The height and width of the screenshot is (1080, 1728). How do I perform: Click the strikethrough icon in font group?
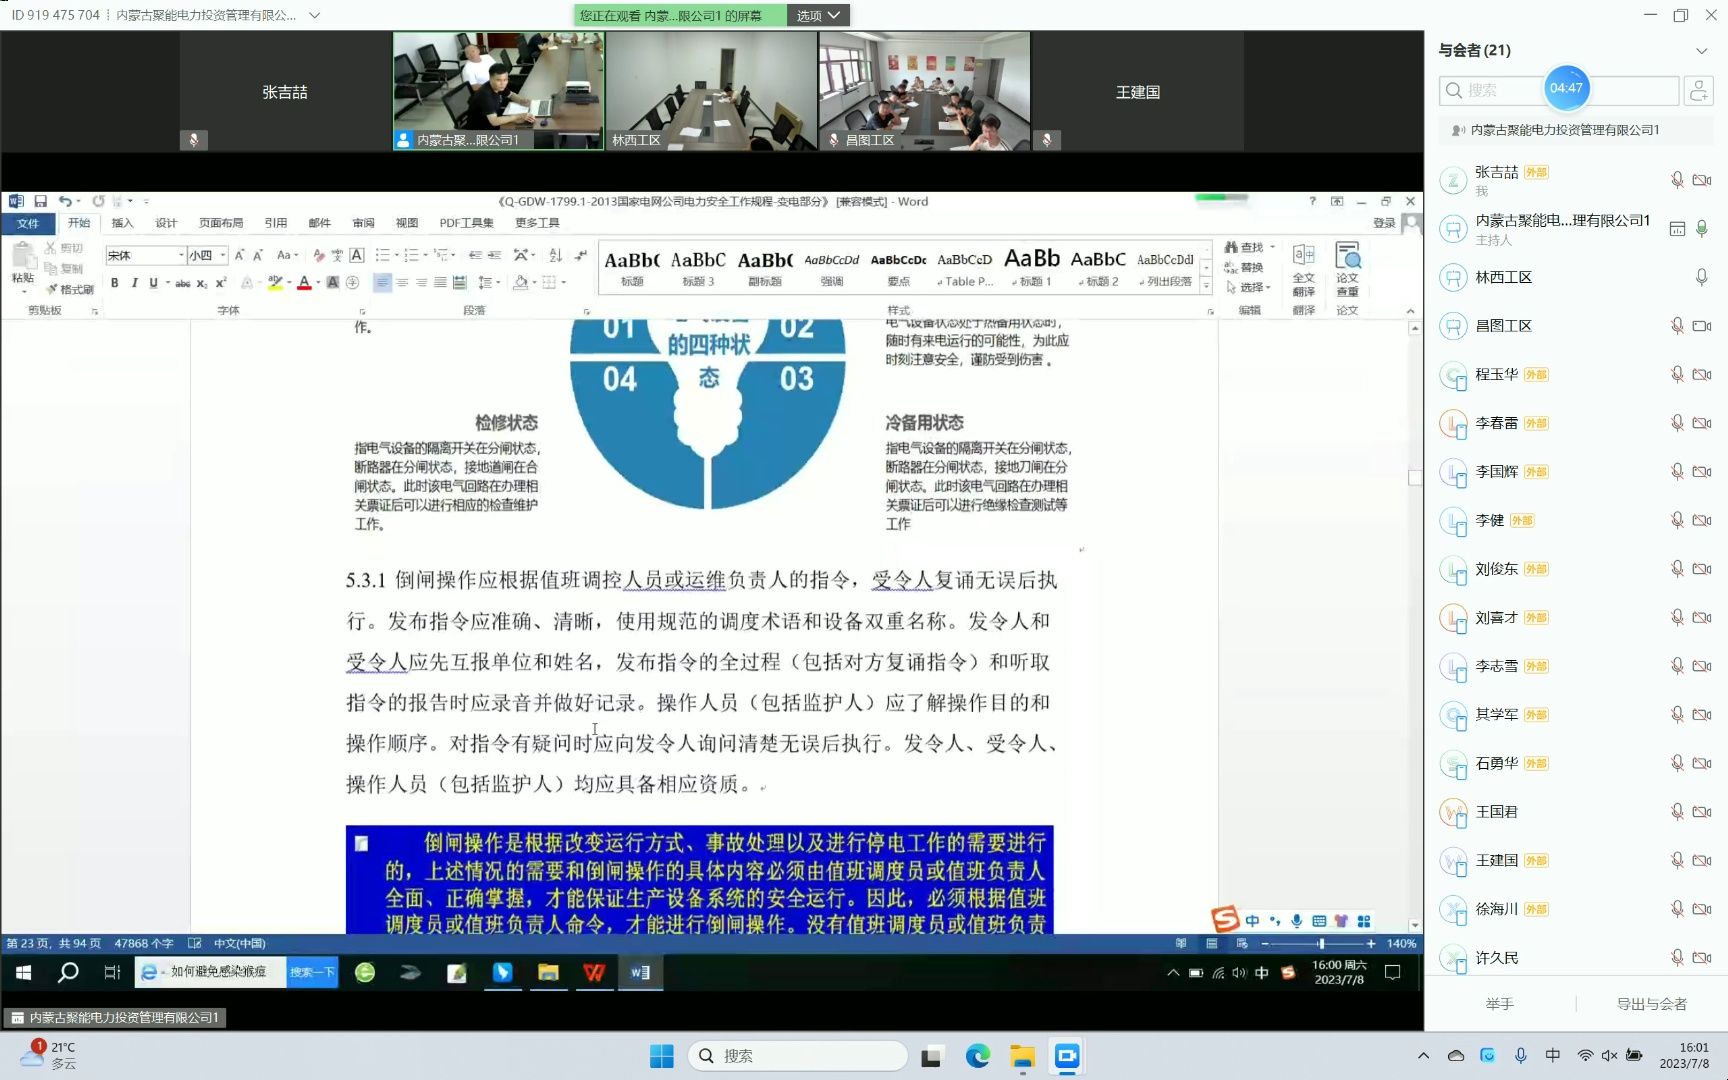pyautogui.click(x=183, y=283)
